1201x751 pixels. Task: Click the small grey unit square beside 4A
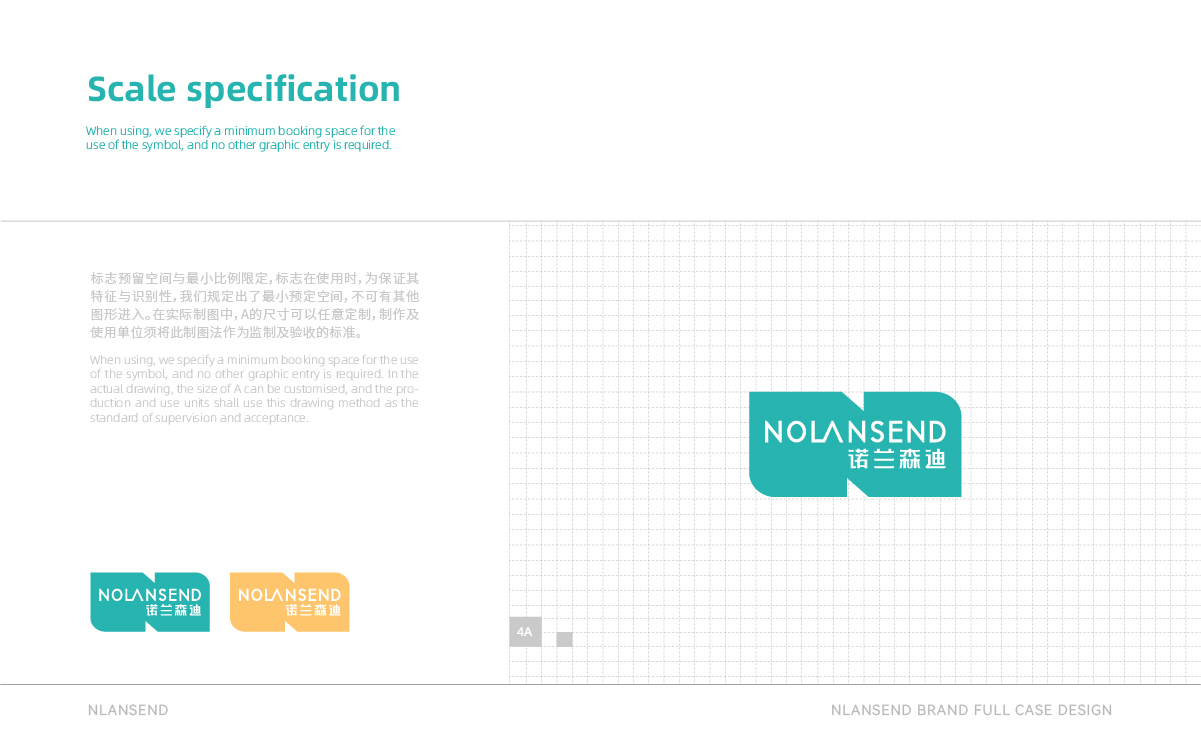click(564, 639)
